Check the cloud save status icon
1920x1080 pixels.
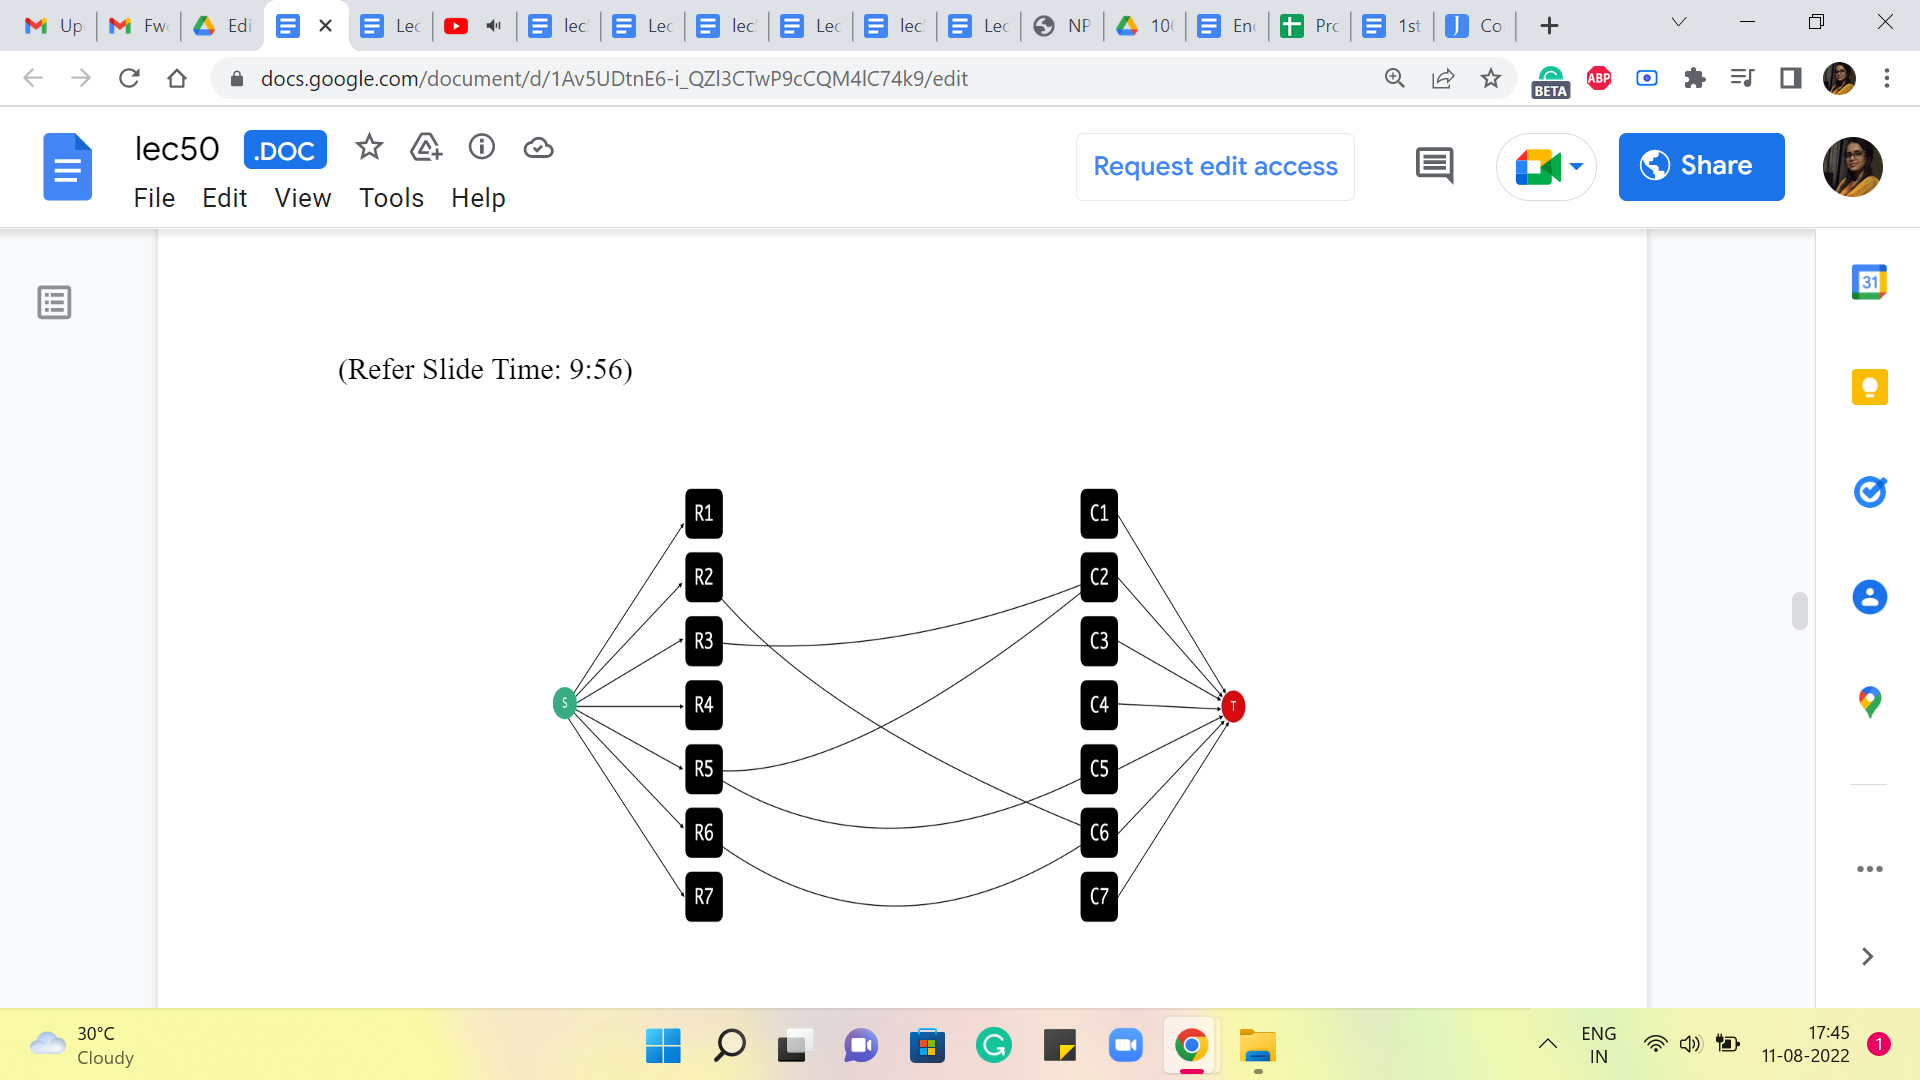pyautogui.click(x=538, y=148)
